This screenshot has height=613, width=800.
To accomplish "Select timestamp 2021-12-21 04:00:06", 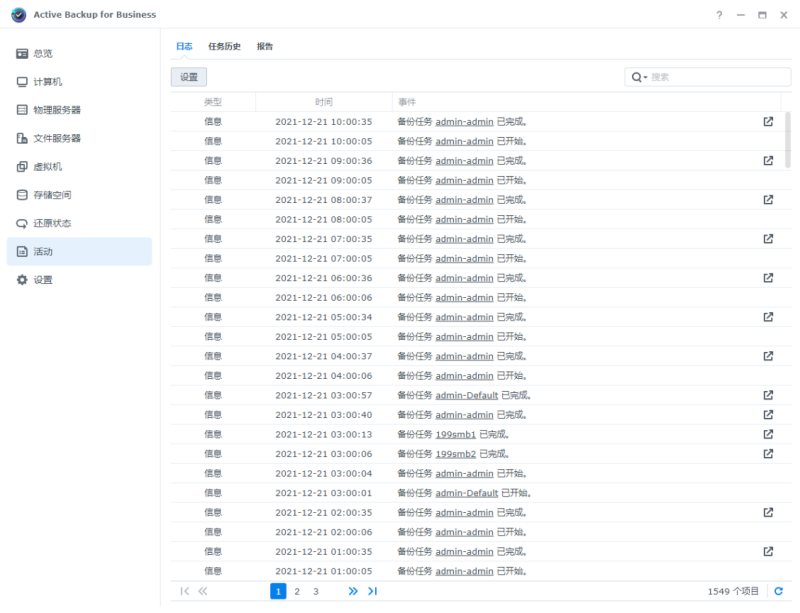I will click(323, 376).
